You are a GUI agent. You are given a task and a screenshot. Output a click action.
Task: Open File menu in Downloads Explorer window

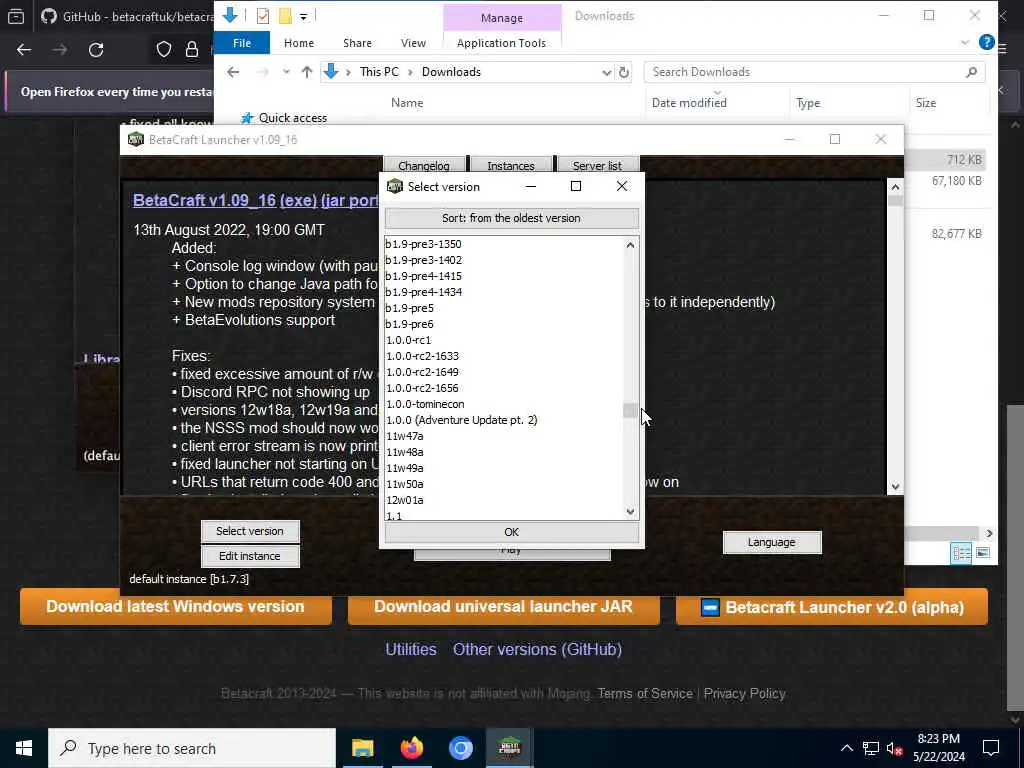pos(242,43)
